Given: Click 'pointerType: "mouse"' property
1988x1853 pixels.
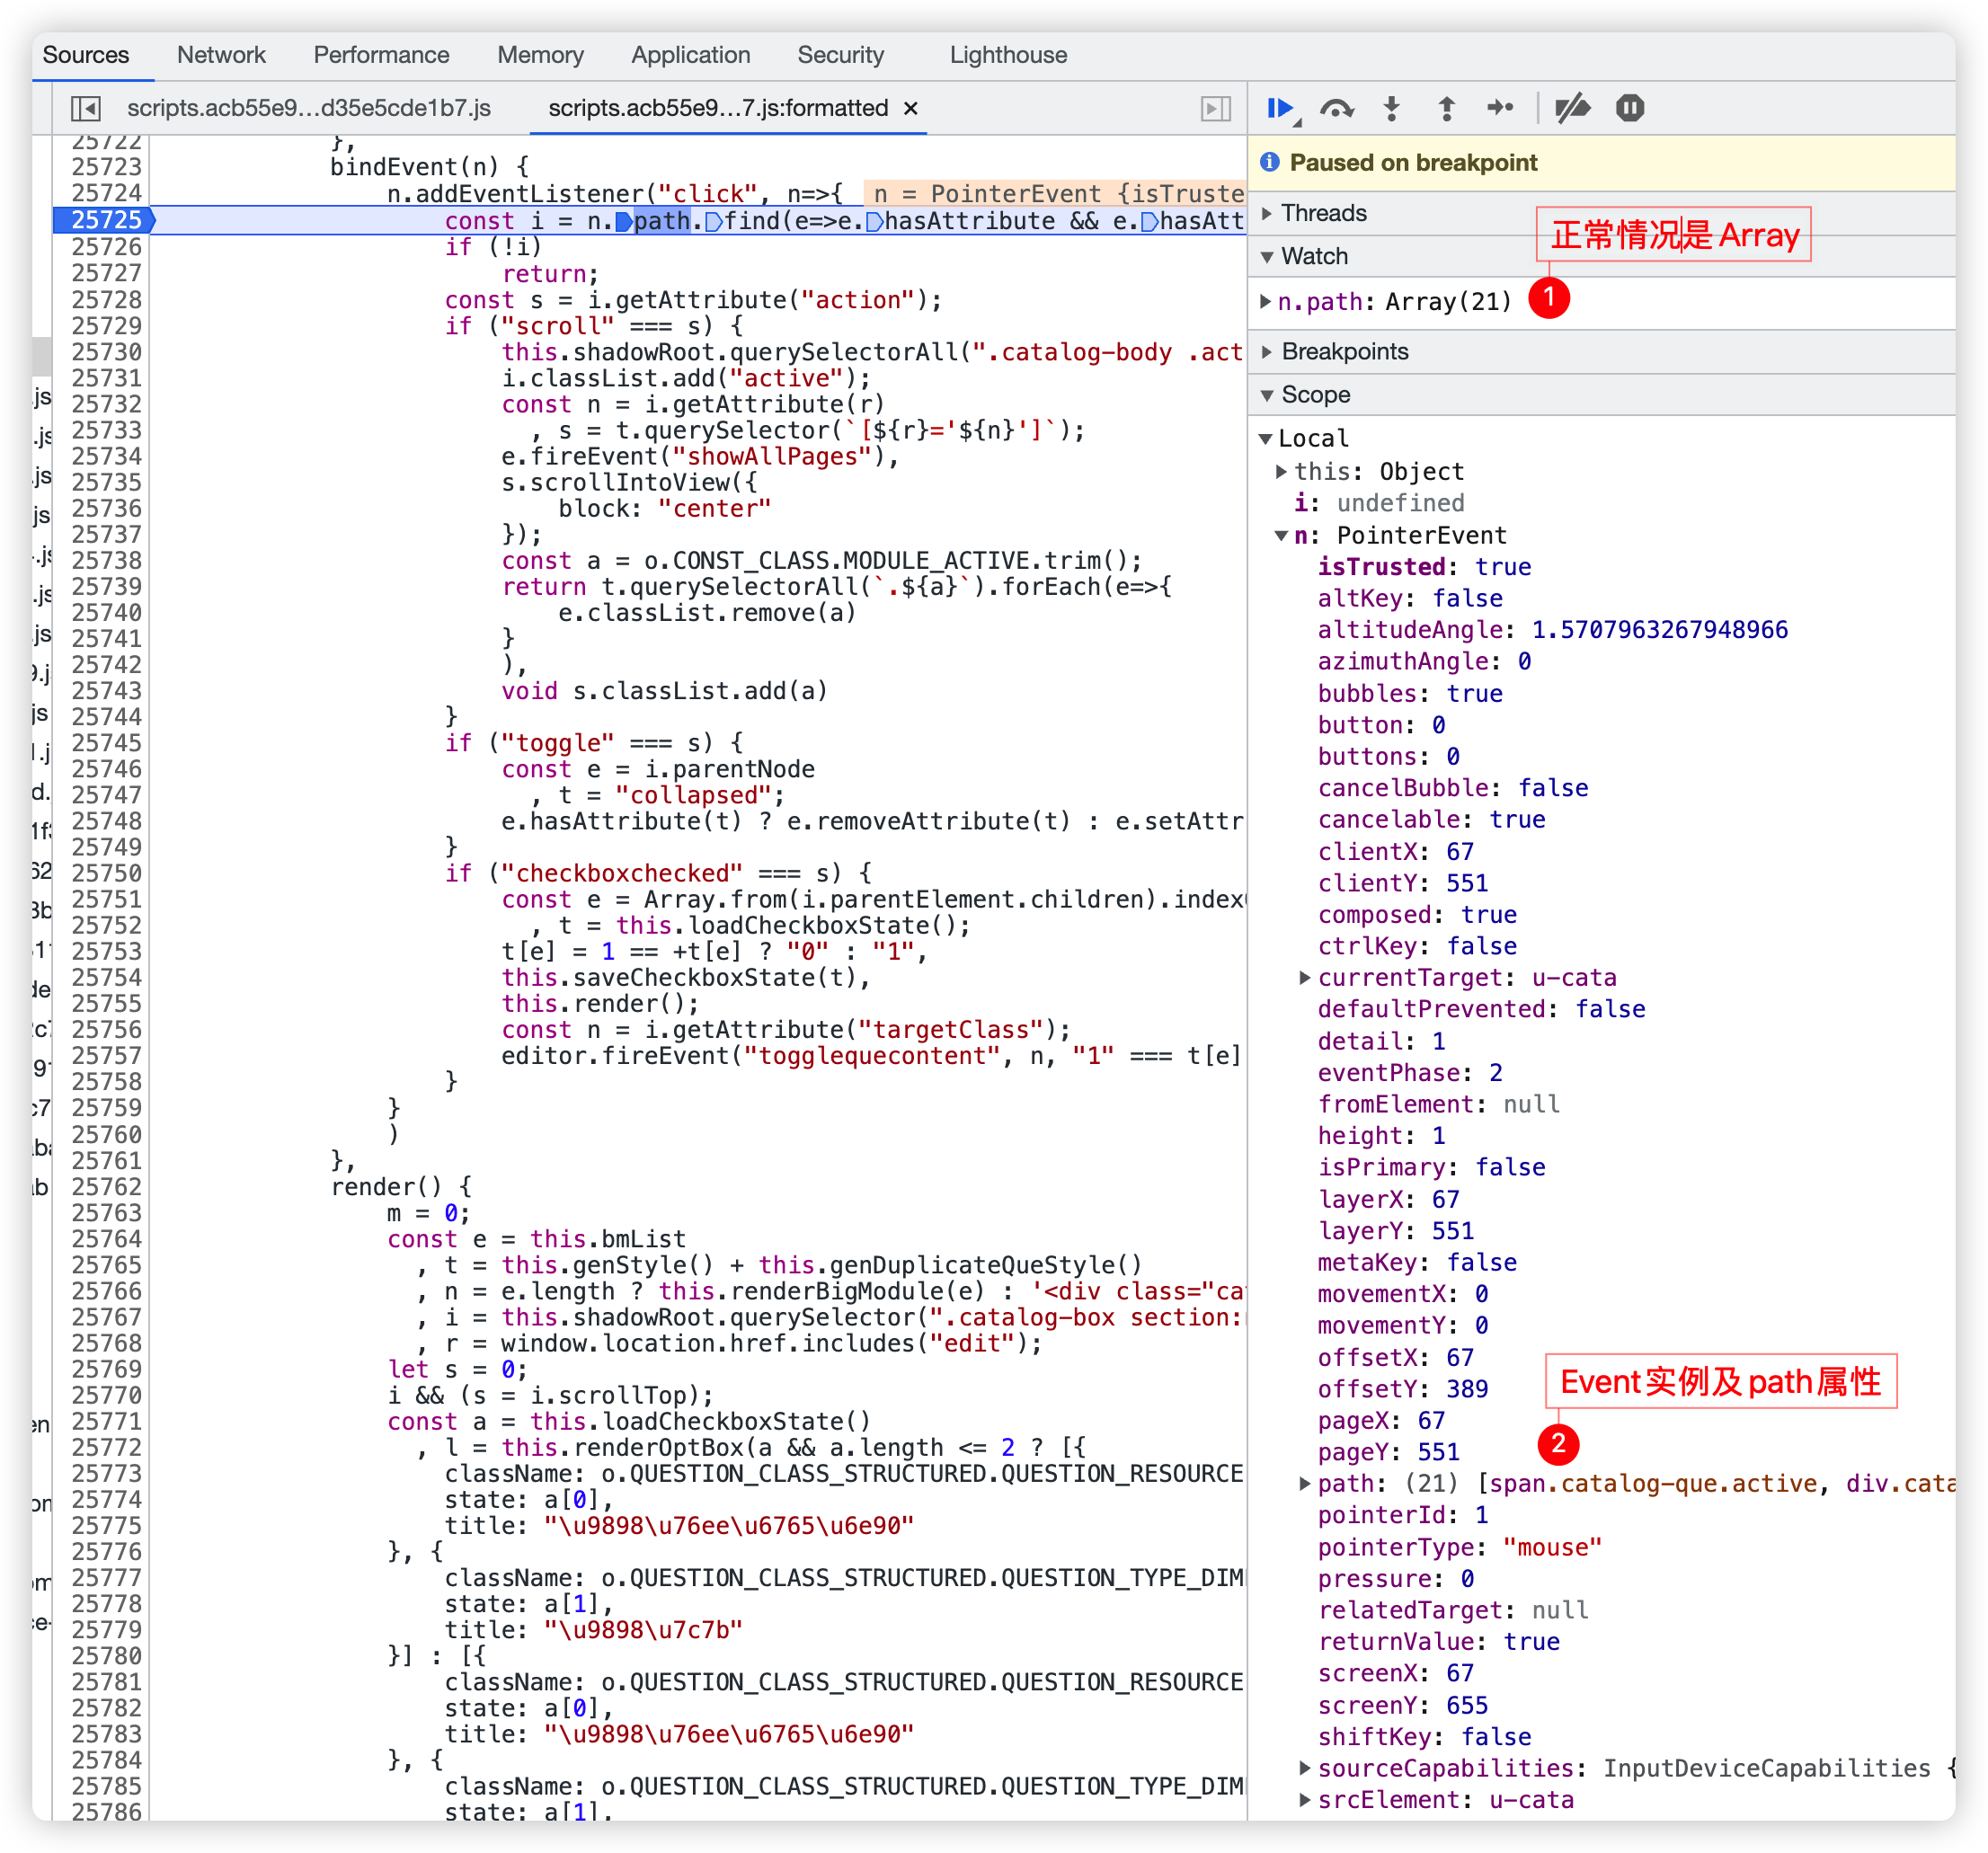Looking at the screenshot, I should 1459,1547.
